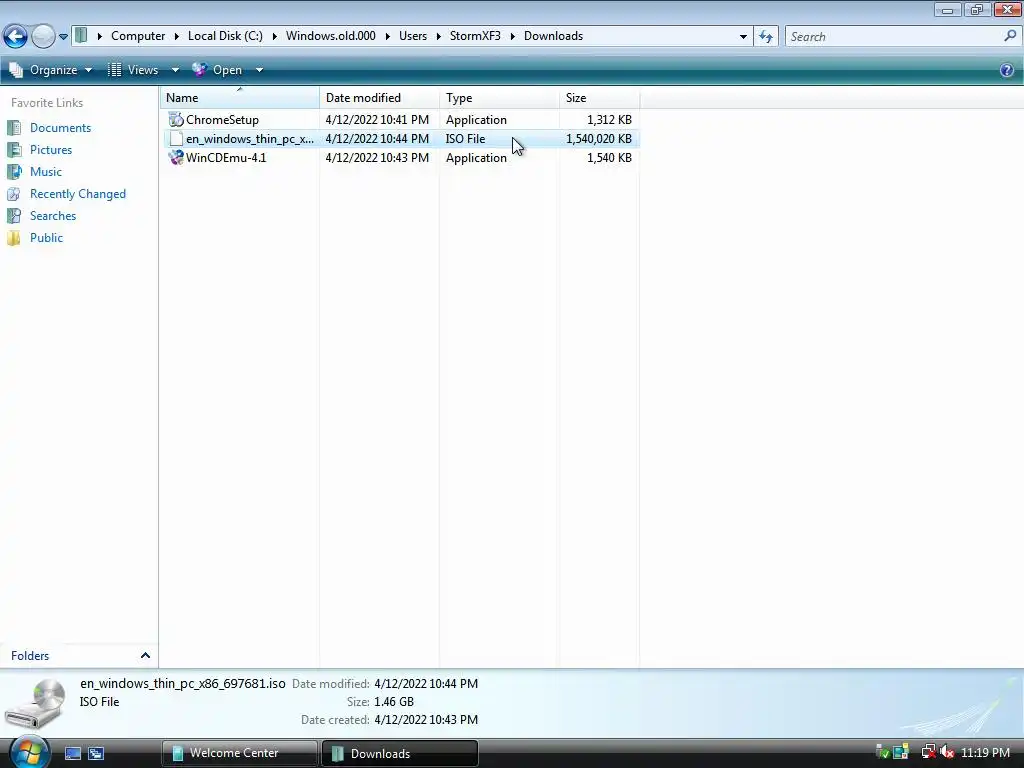Click the Views button
Viewport: 1024px width, 768px height.
(134, 70)
